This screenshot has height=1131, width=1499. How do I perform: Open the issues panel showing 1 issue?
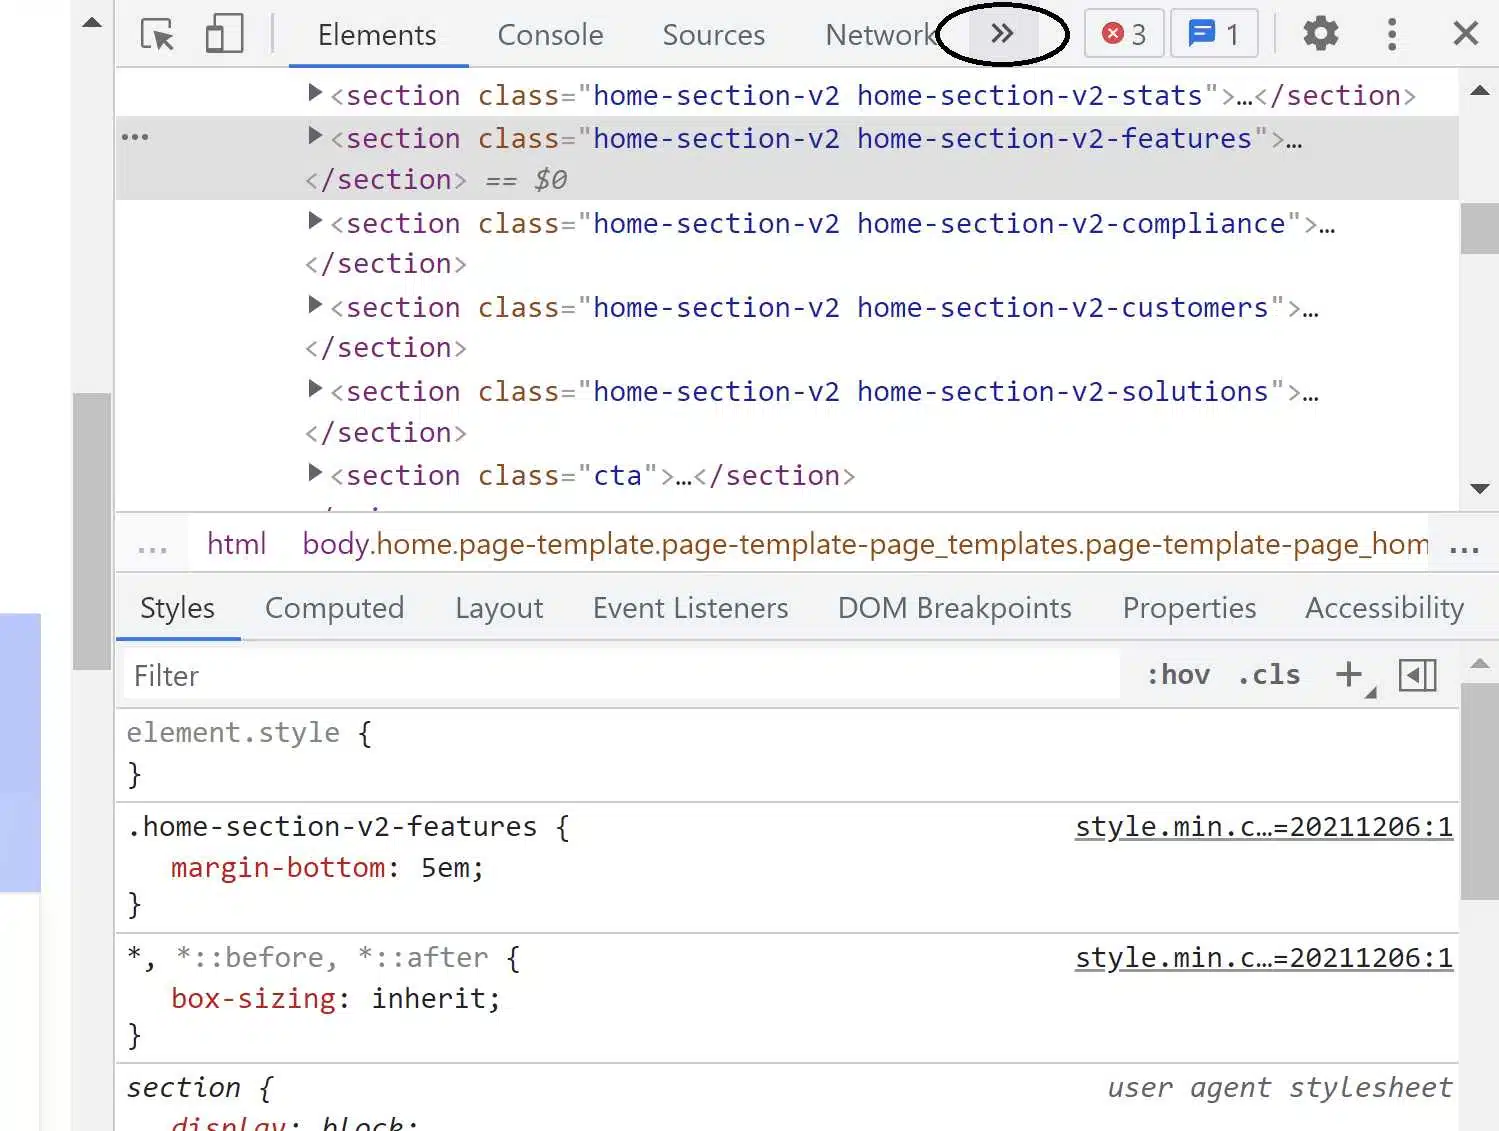click(x=1214, y=33)
